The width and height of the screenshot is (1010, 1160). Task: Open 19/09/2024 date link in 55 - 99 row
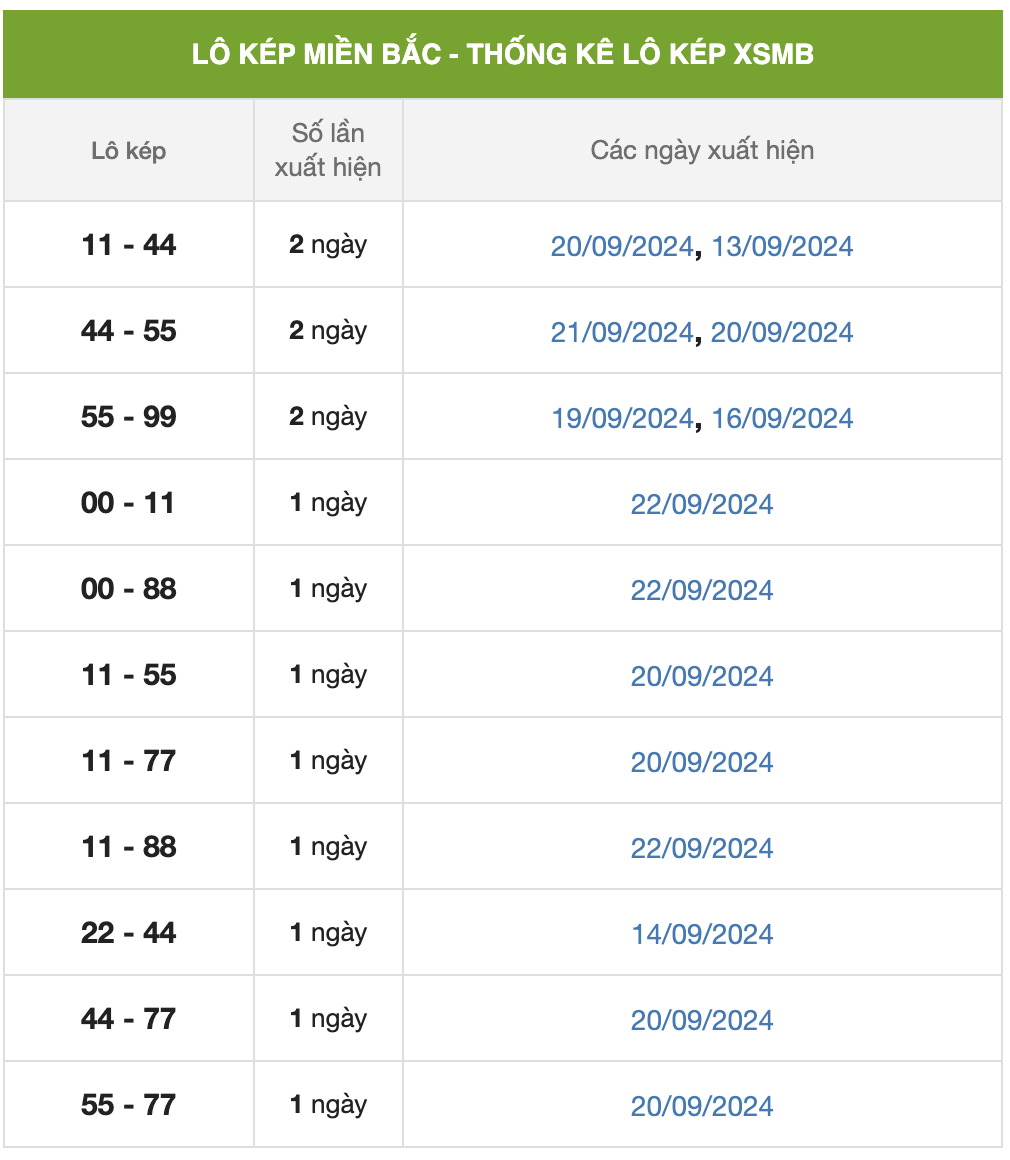click(622, 418)
